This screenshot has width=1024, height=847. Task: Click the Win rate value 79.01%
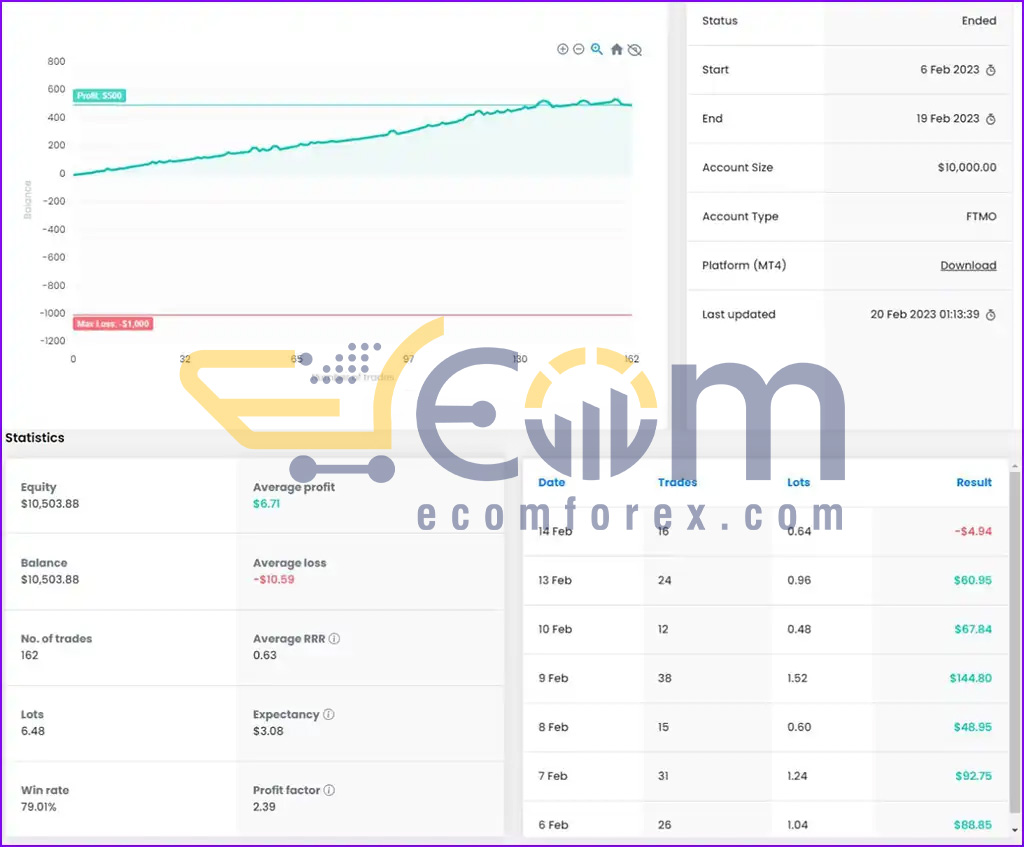tap(39, 807)
